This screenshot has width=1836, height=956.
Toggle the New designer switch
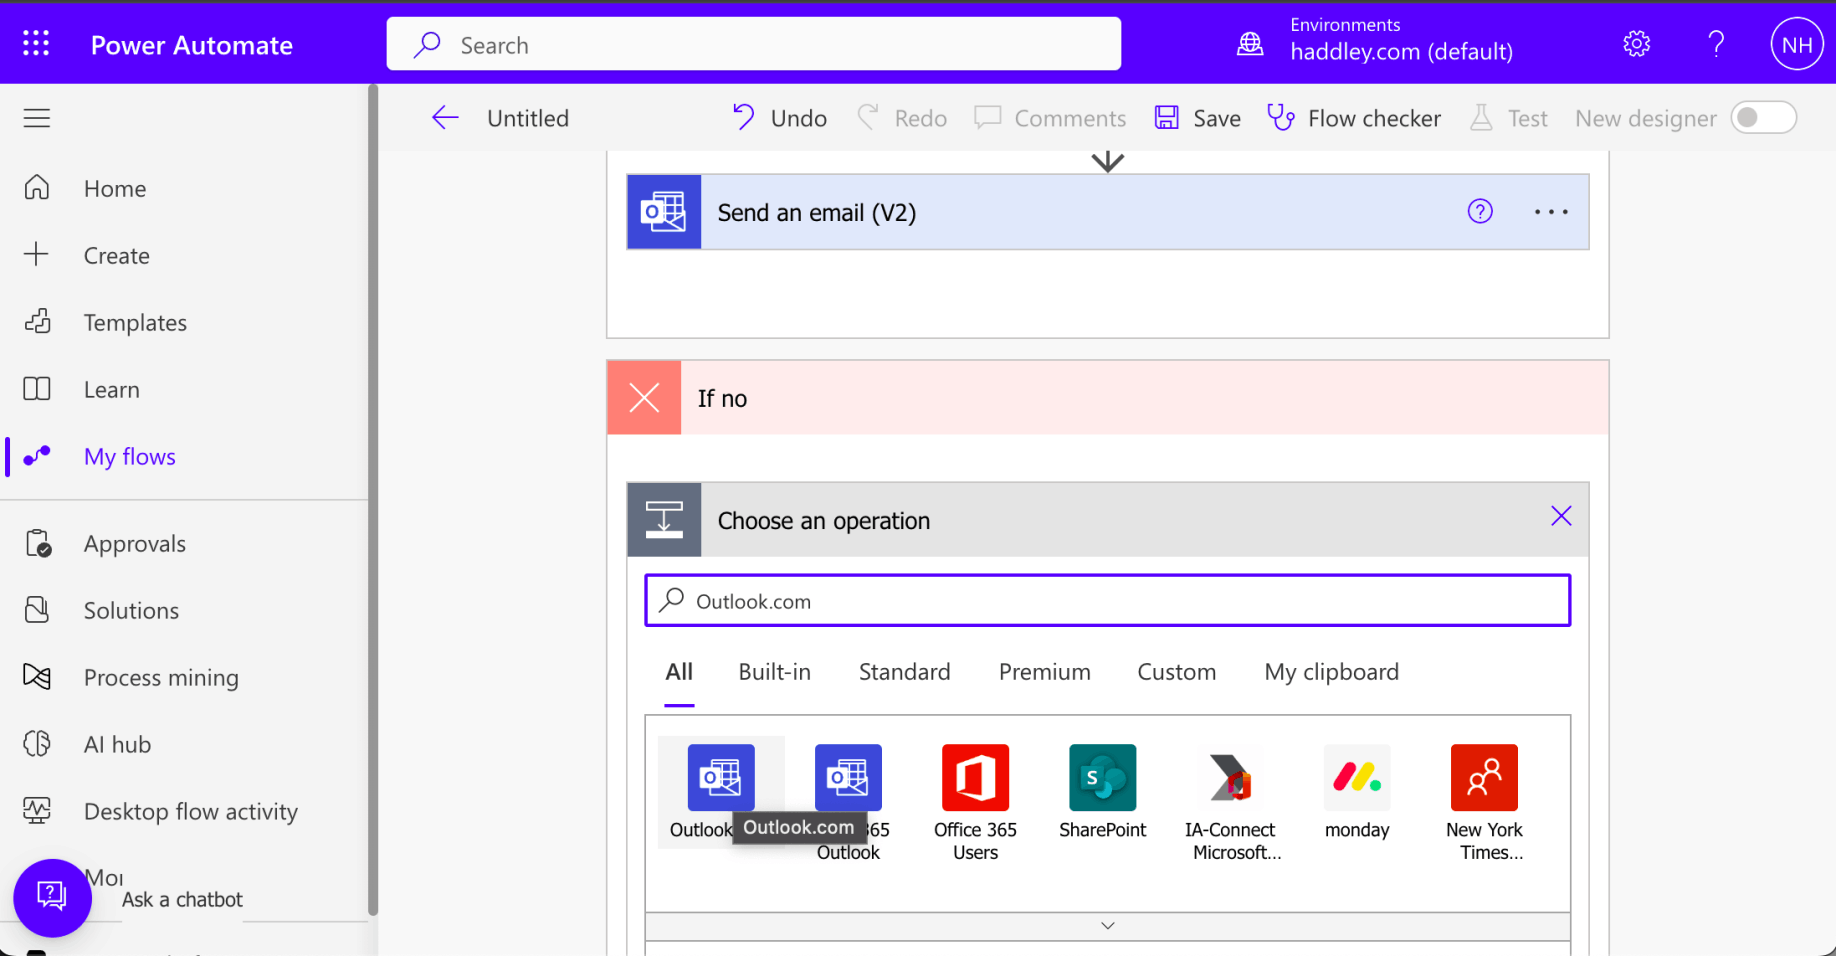[1763, 118]
